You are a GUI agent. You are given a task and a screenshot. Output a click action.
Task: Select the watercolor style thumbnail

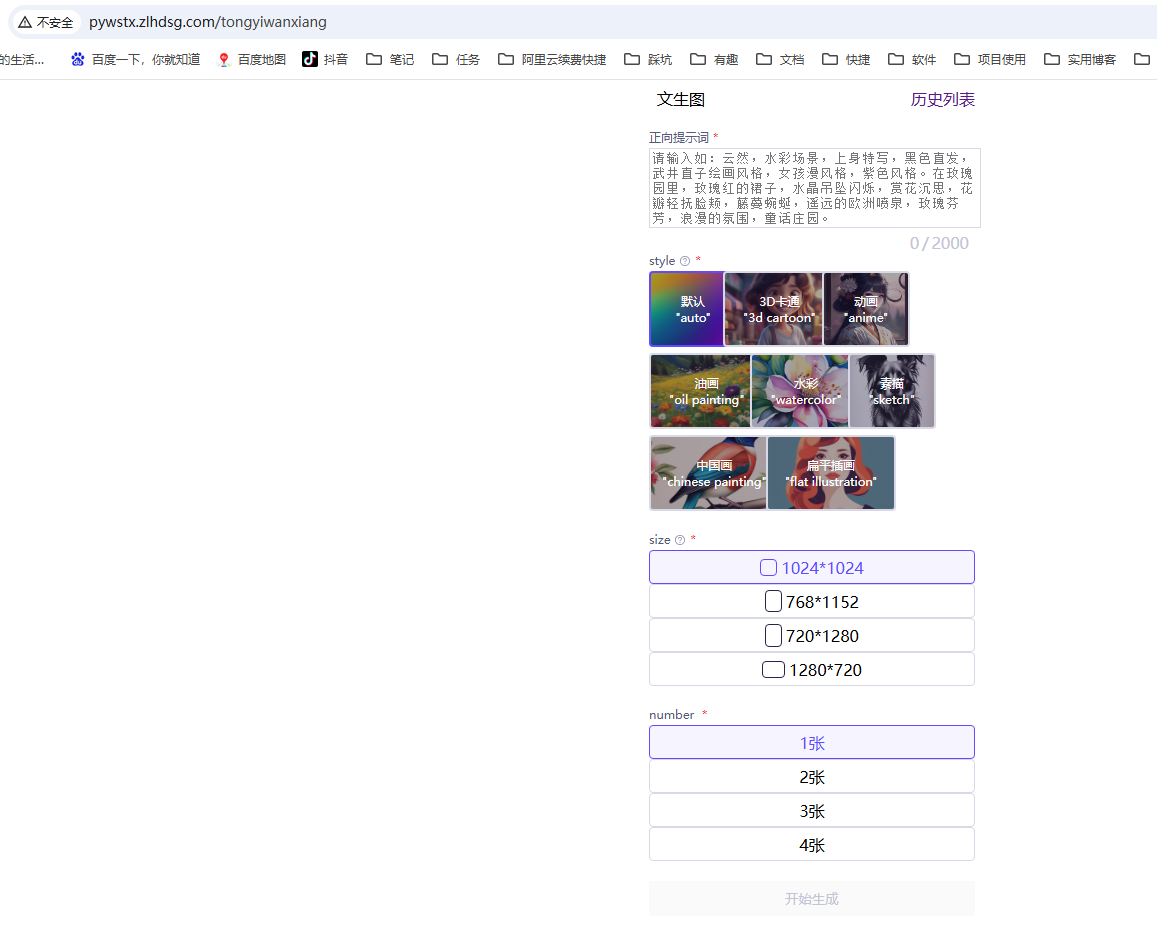(x=800, y=391)
